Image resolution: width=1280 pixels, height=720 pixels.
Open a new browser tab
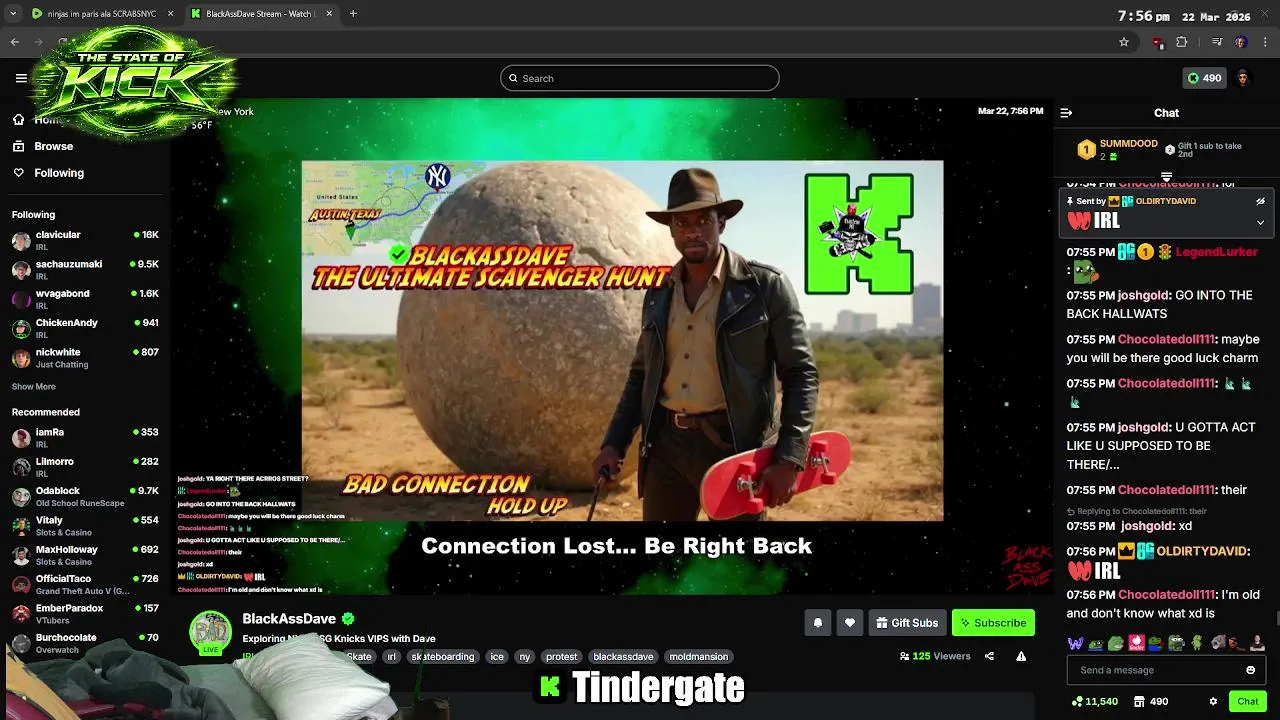point(353,14)
